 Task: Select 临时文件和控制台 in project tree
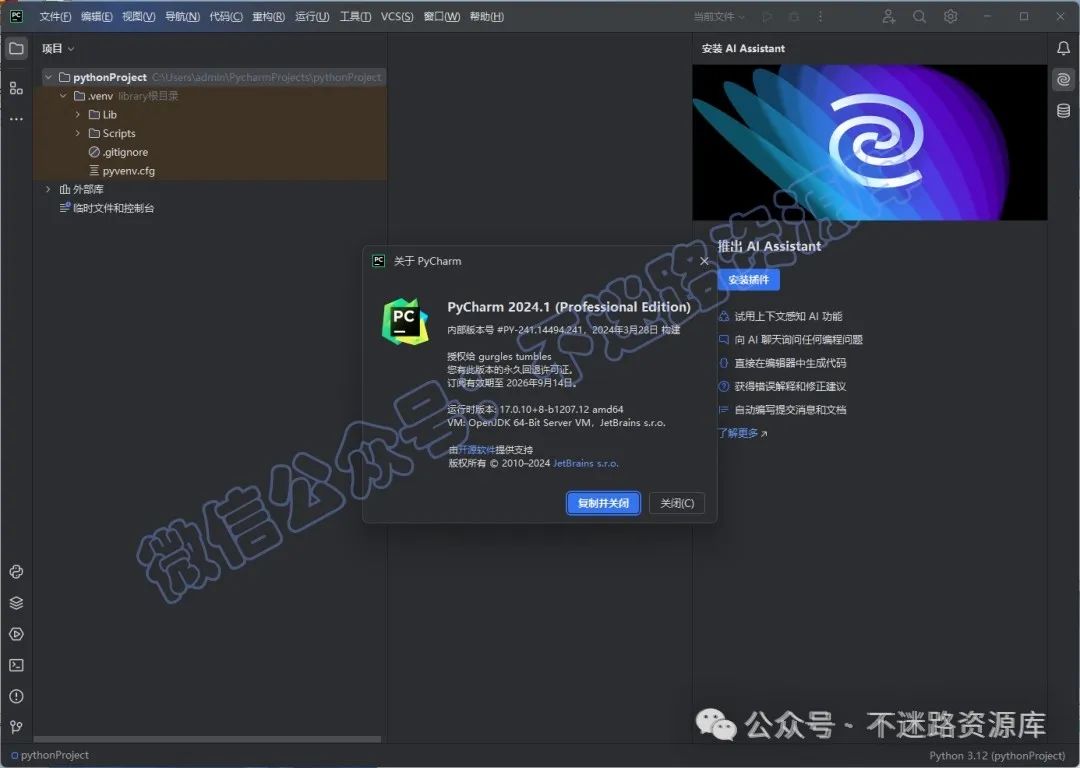coord(107,208)
